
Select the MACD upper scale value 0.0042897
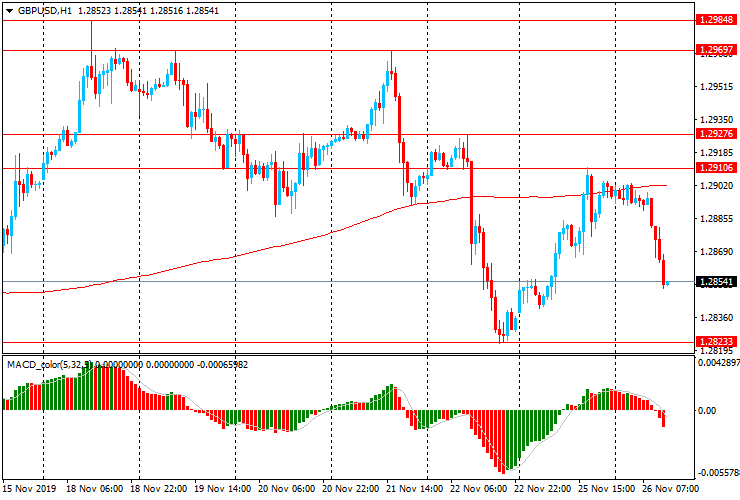718,363
